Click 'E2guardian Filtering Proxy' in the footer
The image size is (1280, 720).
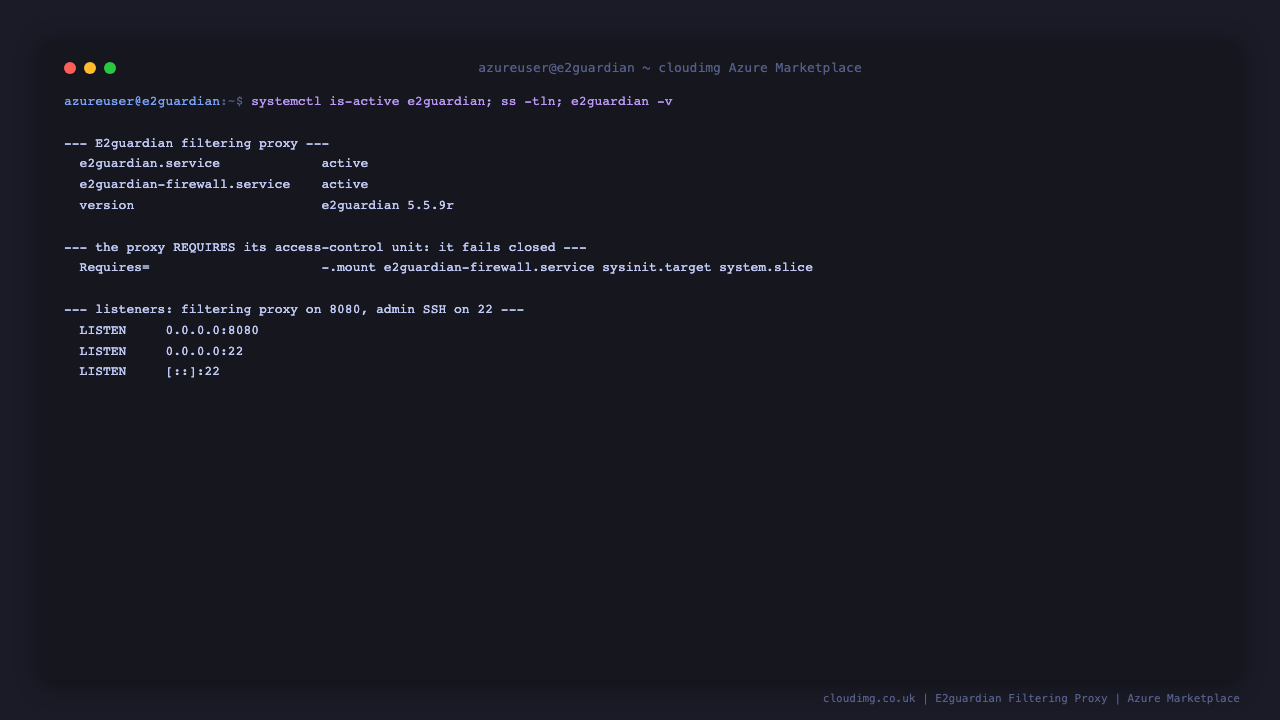point(1021,698)
